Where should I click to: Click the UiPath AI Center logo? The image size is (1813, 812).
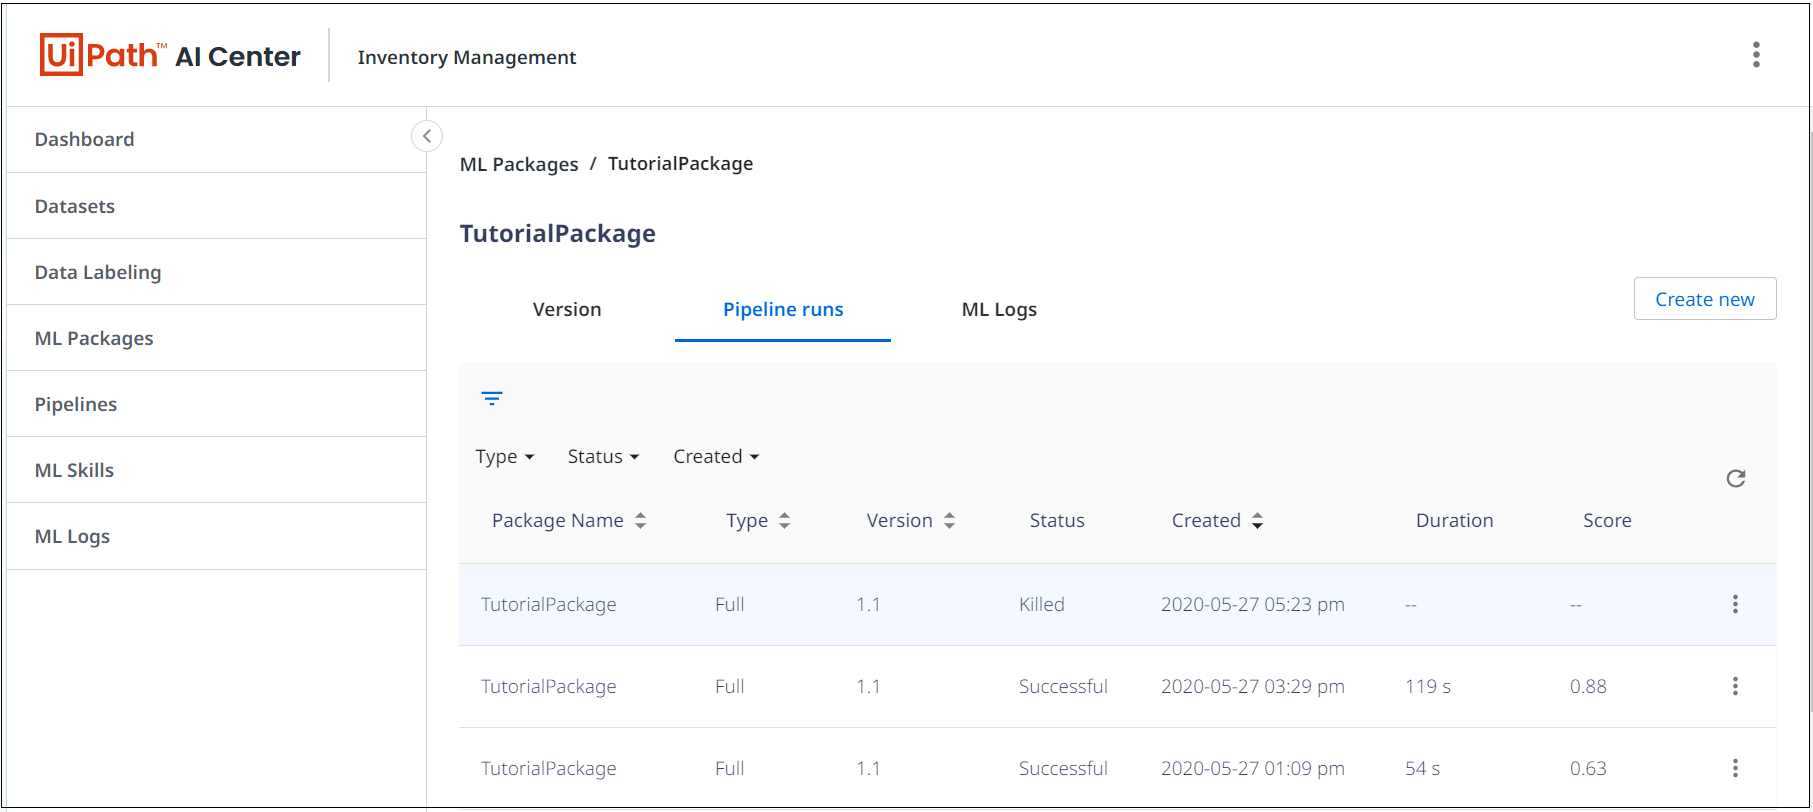click(170, 55)
